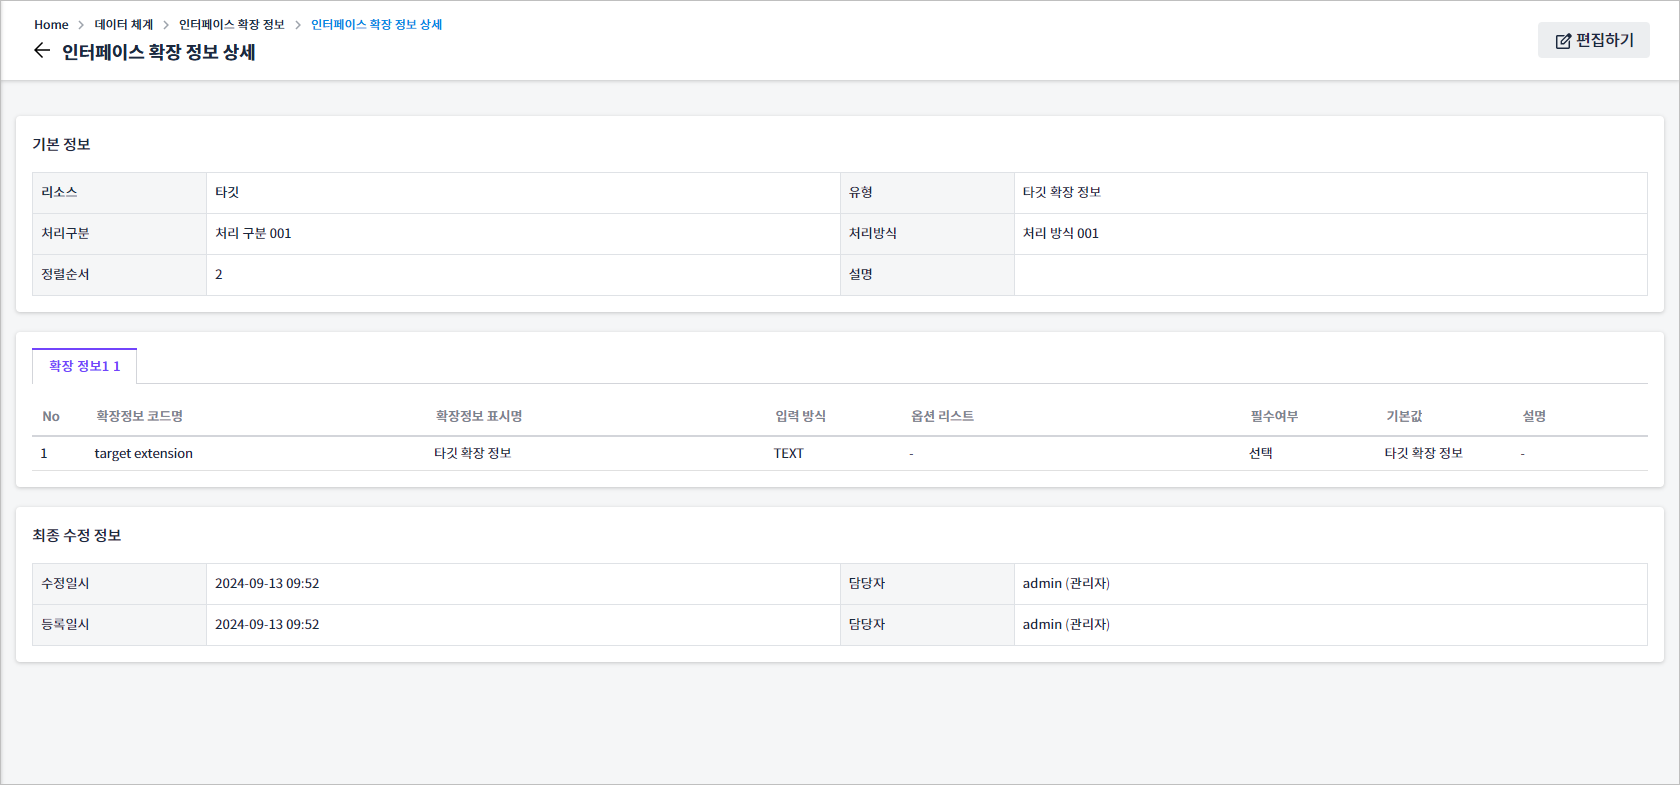Click the 최종 수정 정보 section heading
This screenshot has width=1680, height=785.
point(77,535)
